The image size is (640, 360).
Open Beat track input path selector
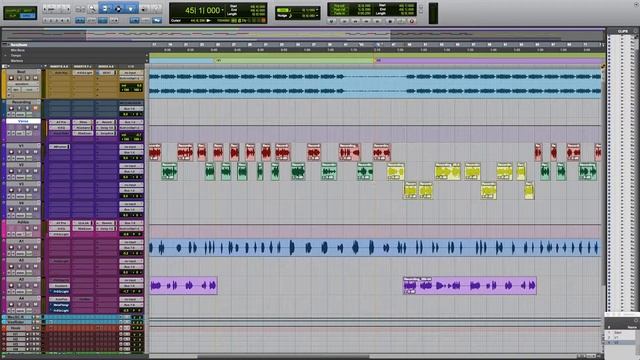tap(131, 73)
